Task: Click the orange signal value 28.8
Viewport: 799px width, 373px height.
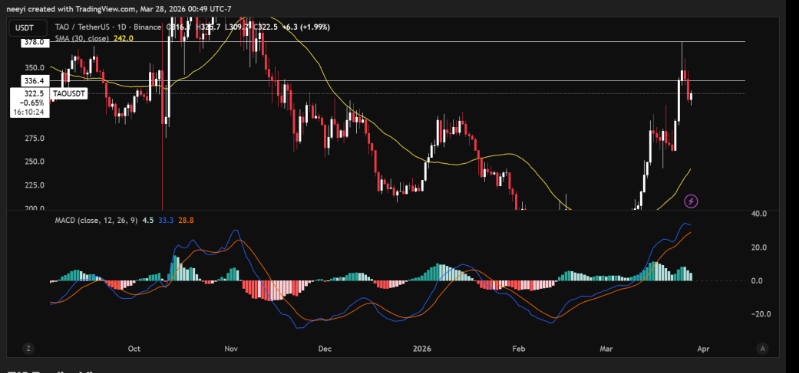Action: (185, 220)
